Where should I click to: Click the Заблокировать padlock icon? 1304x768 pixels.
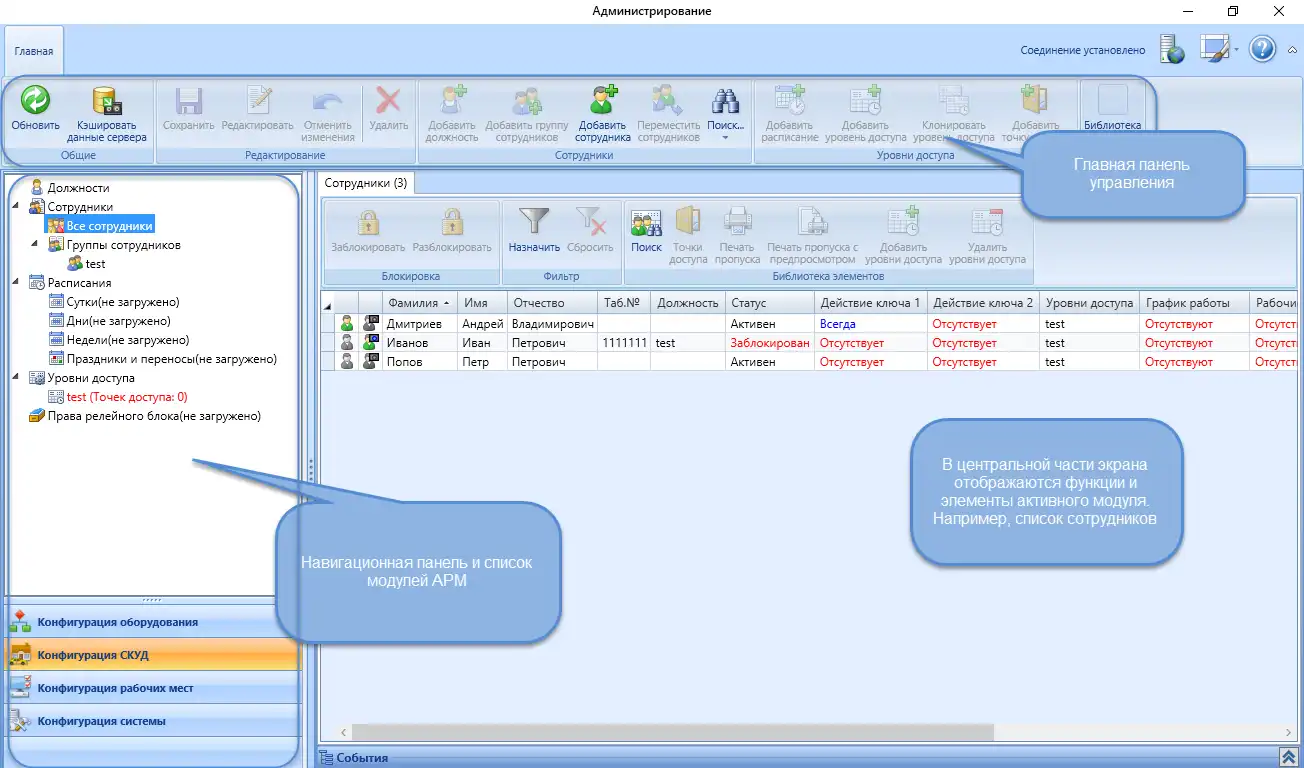tap(368, 223)
